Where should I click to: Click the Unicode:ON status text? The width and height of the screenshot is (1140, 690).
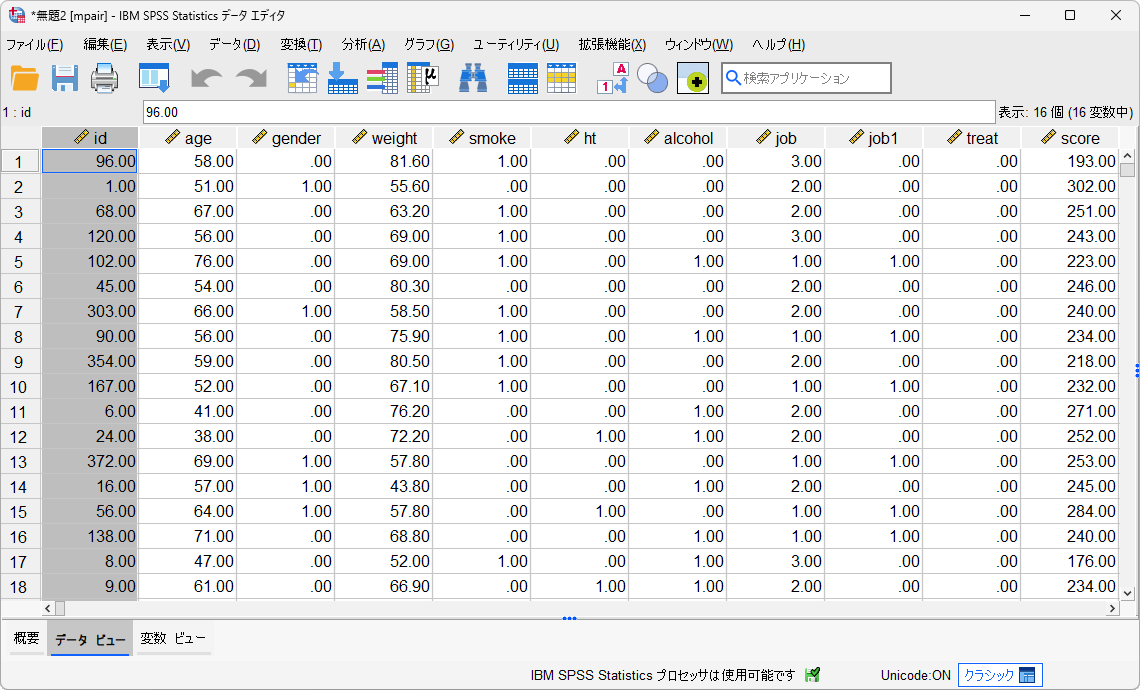(915, 675)
